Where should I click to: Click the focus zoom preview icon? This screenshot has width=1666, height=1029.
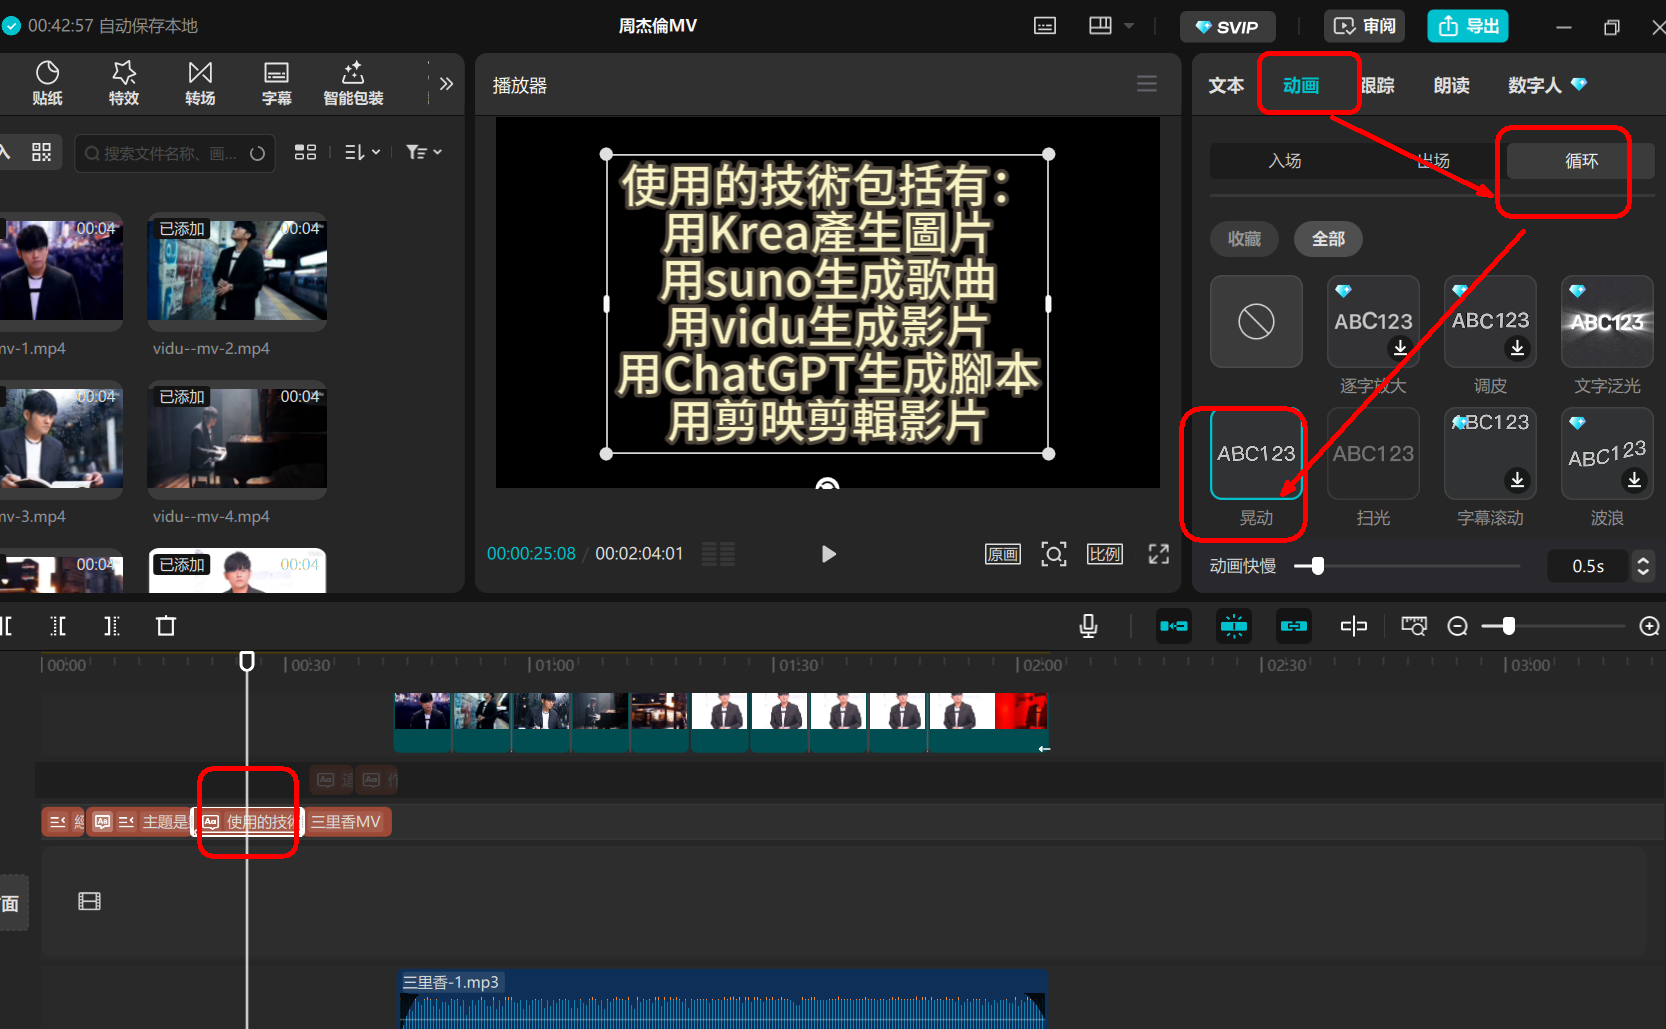[1054, 554]
